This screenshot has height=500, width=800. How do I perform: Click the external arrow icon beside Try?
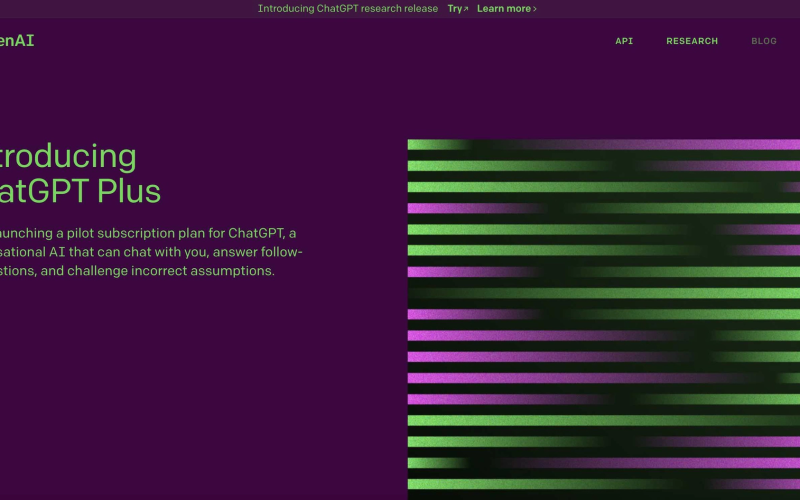click(x=465, y=9)
